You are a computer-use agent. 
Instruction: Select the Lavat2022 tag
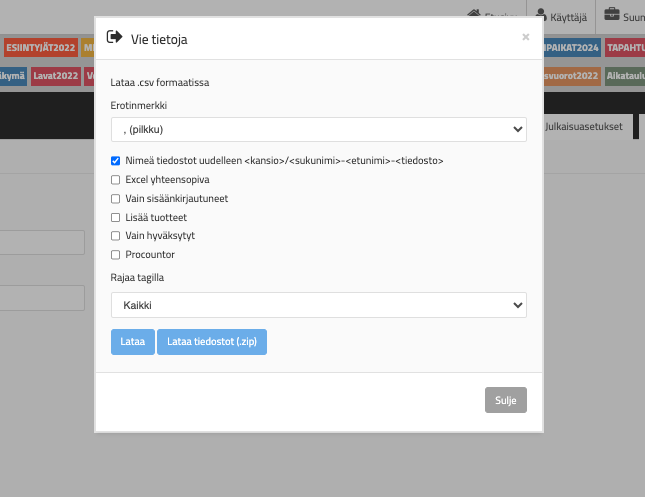point(55,75)
